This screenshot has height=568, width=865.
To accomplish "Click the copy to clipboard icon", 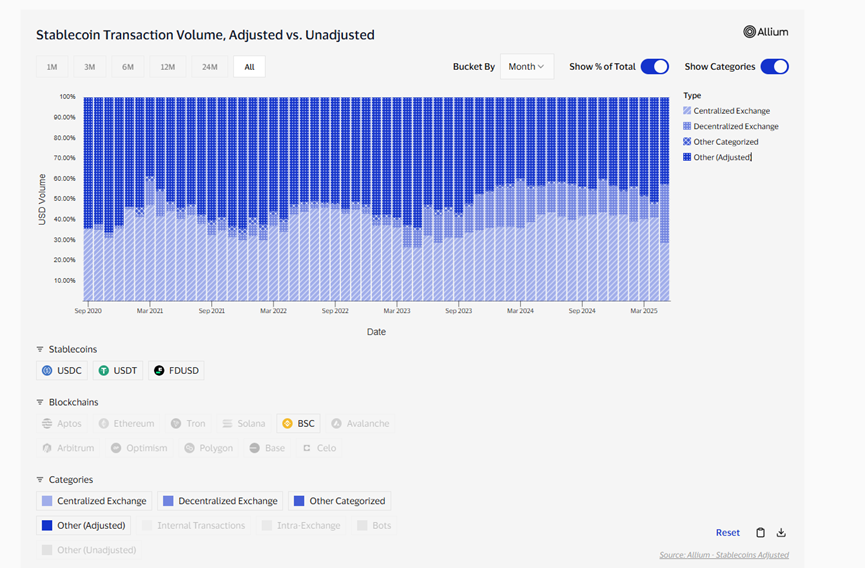I will pyautogui.click(x=760, y=533).
